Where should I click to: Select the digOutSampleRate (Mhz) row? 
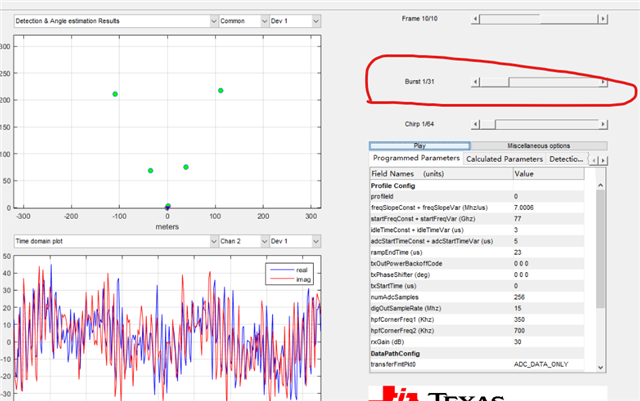coord(477,308)
